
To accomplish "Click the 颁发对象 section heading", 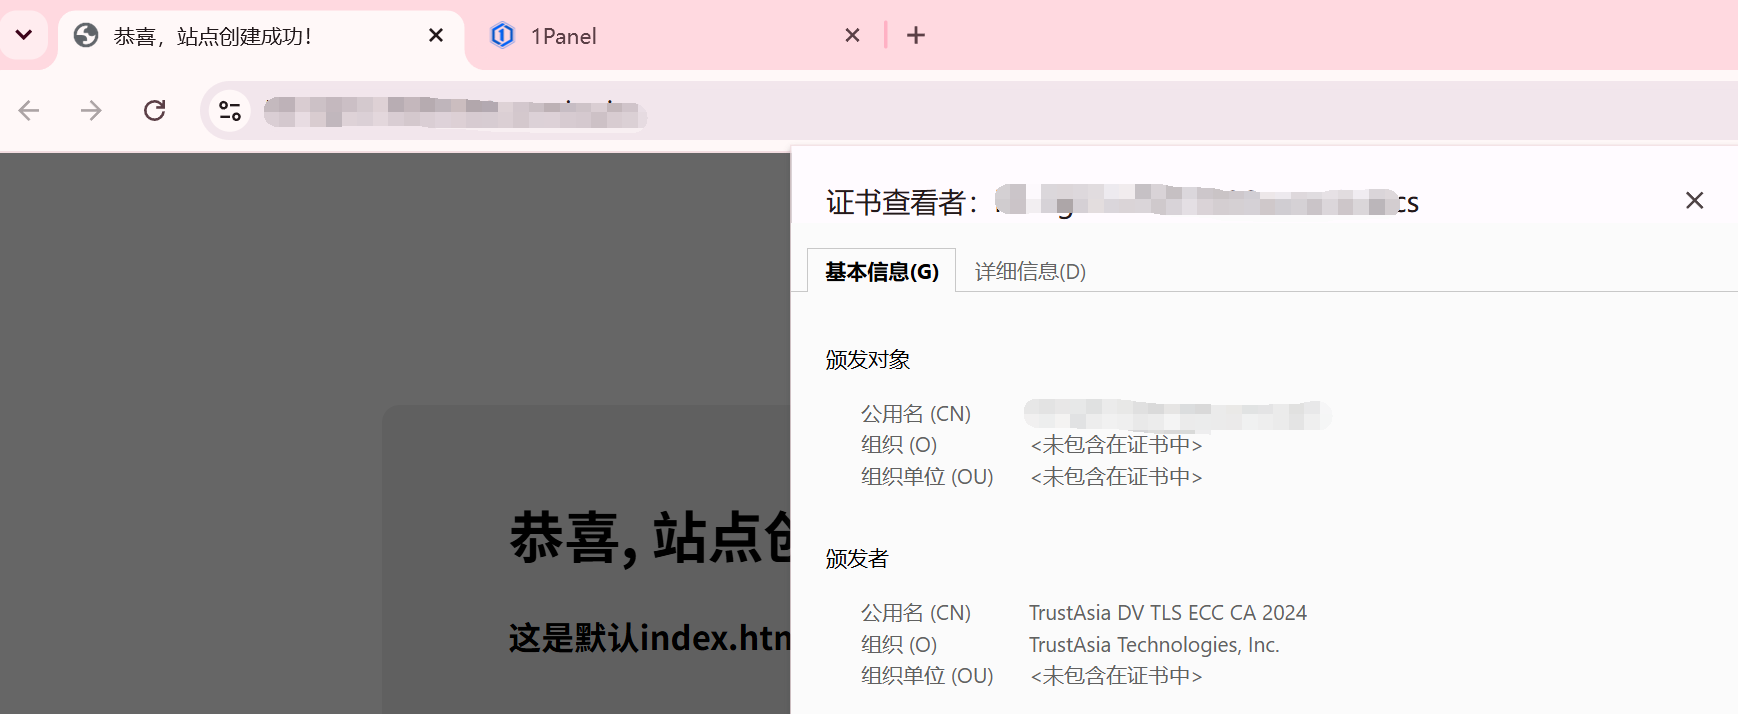I will pos(868,360).
